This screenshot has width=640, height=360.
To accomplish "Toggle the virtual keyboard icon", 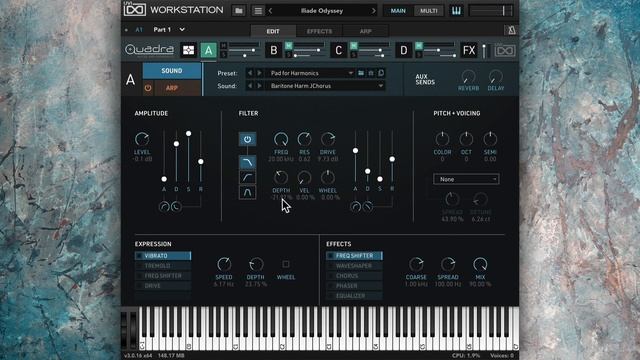I will click(x=456, y=11).
